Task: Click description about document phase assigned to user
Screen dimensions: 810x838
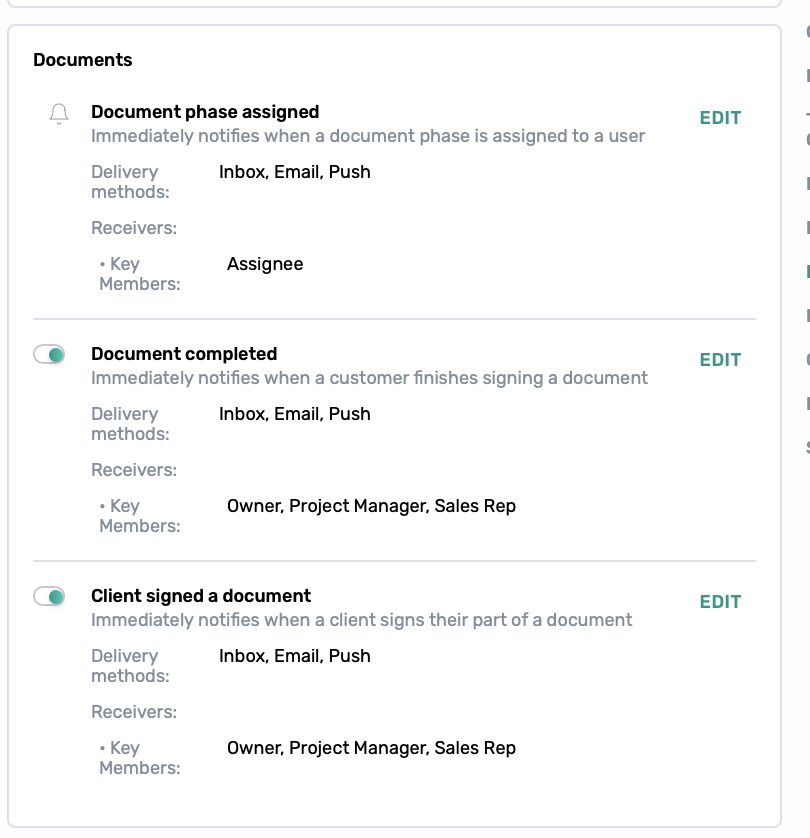Action: point(368,136)
